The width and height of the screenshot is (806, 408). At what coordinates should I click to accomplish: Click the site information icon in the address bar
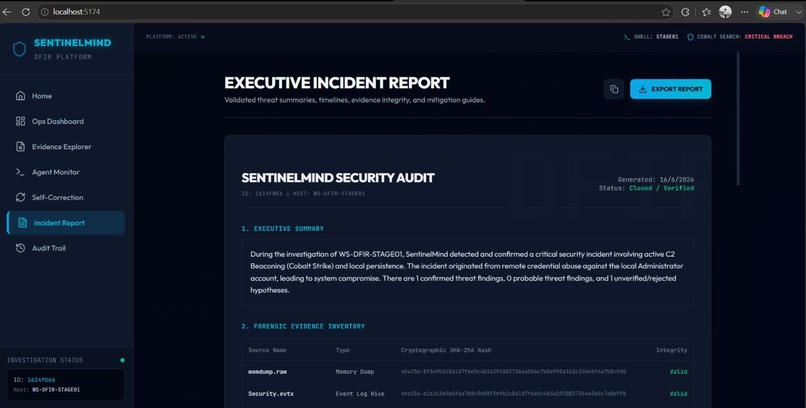tap(45, 12)
